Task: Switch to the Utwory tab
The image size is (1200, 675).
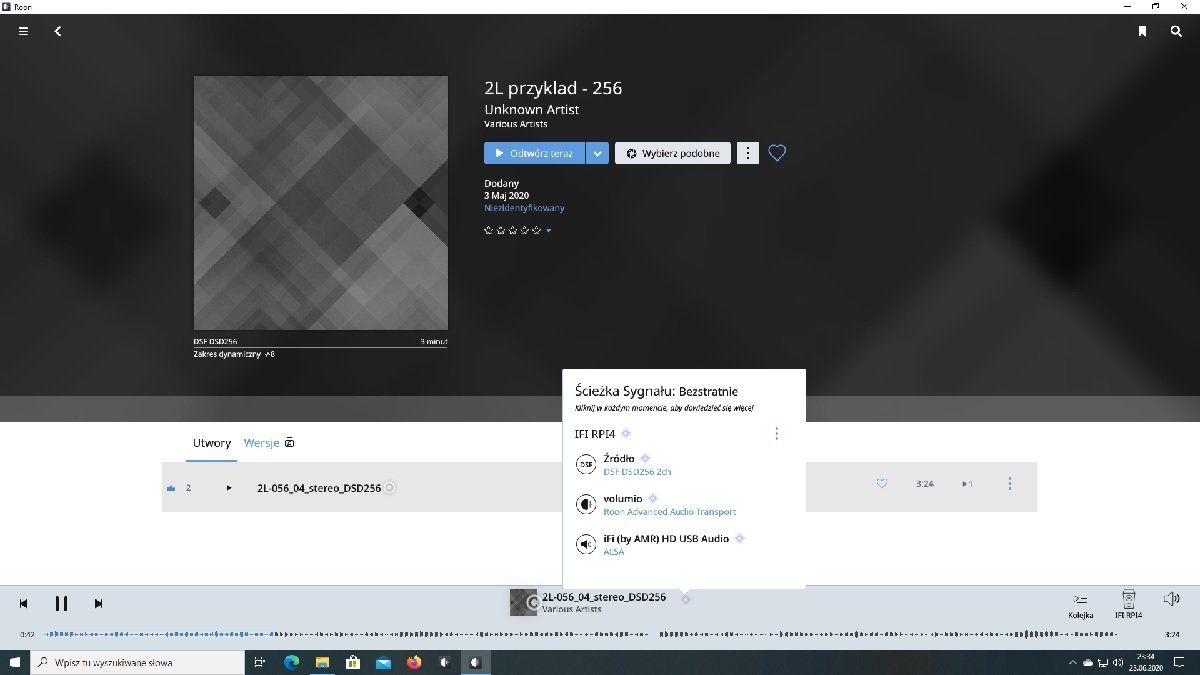Action: point(212,442)
